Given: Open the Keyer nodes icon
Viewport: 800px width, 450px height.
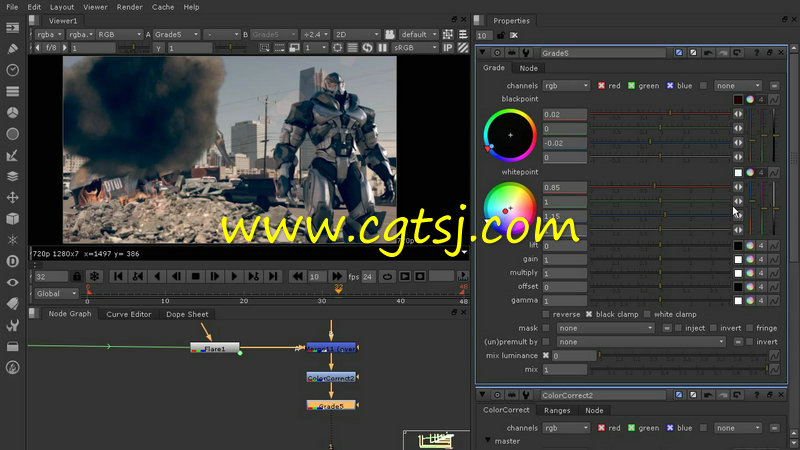Looking at the screenshot, I should [12, 155].
